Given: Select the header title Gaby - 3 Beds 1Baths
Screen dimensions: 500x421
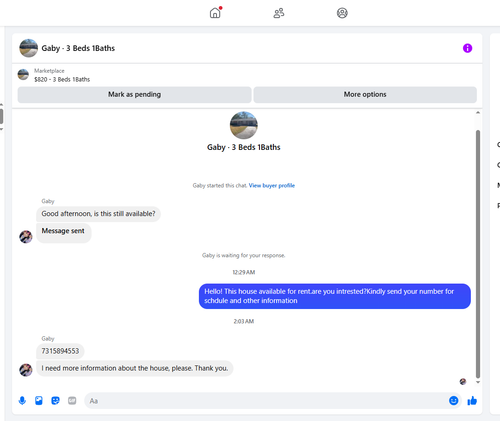Looking at the screenshot, I should [78, 48].
